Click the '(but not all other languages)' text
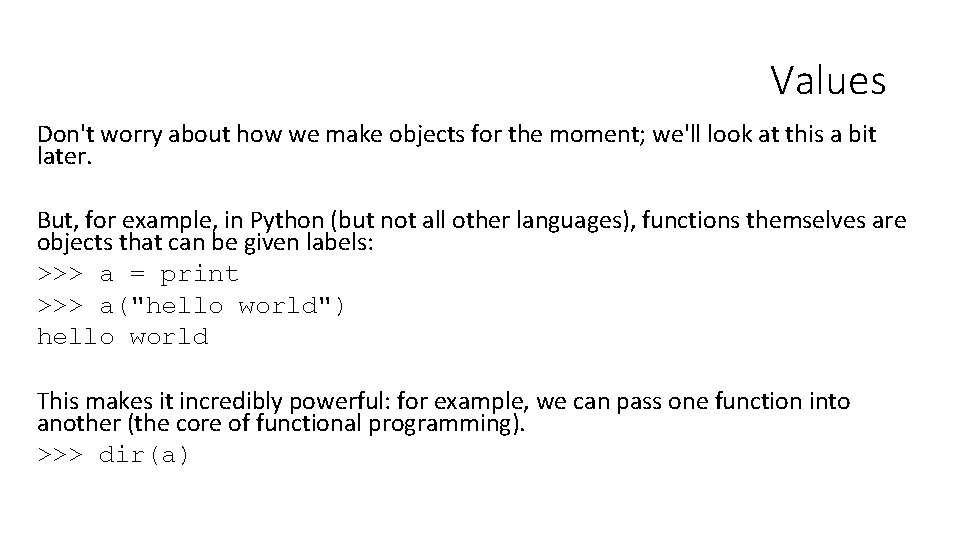Screen dimensions: 960x540 click(468, 220)
